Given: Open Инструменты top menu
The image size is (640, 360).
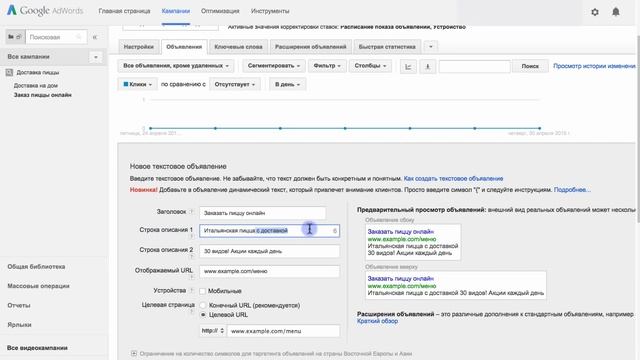Looking at the screenshot, I should [270, 11].
